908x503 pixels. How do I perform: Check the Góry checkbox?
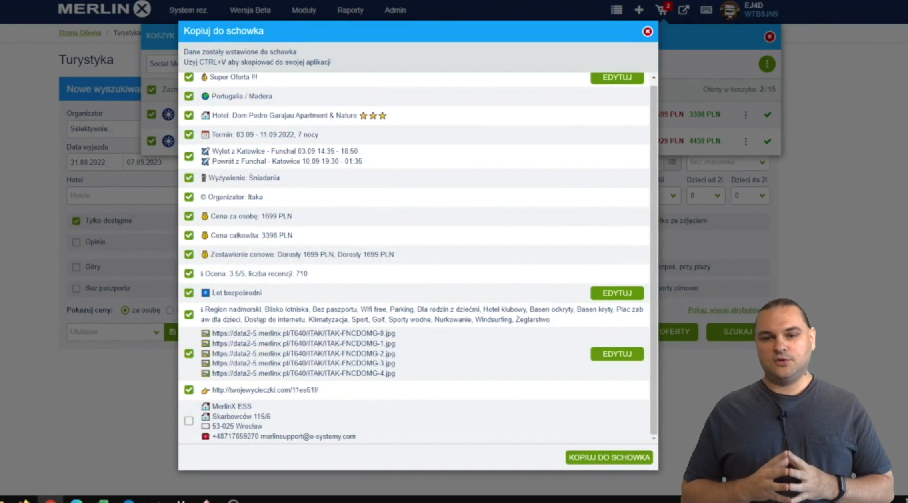(76, 267)
